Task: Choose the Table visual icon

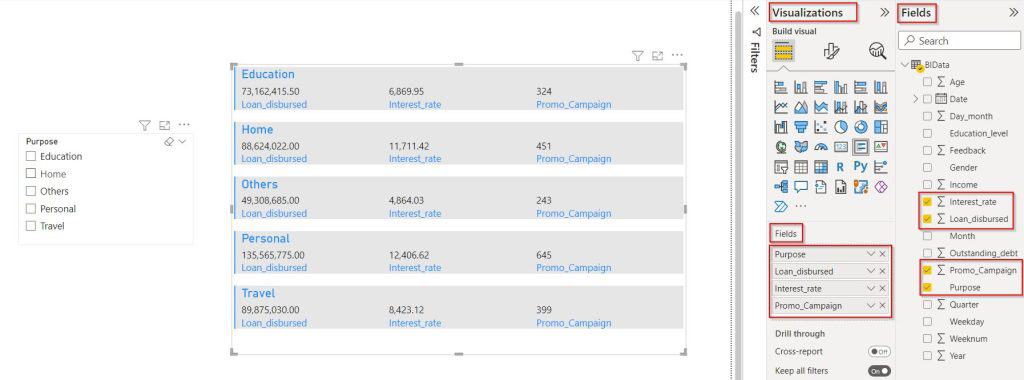Action: point(801,167)
